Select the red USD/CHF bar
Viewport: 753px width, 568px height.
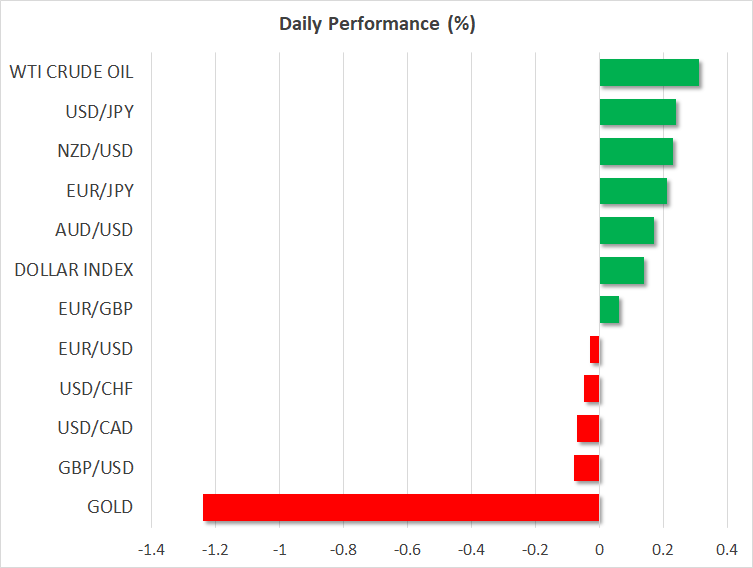point(591,388)
